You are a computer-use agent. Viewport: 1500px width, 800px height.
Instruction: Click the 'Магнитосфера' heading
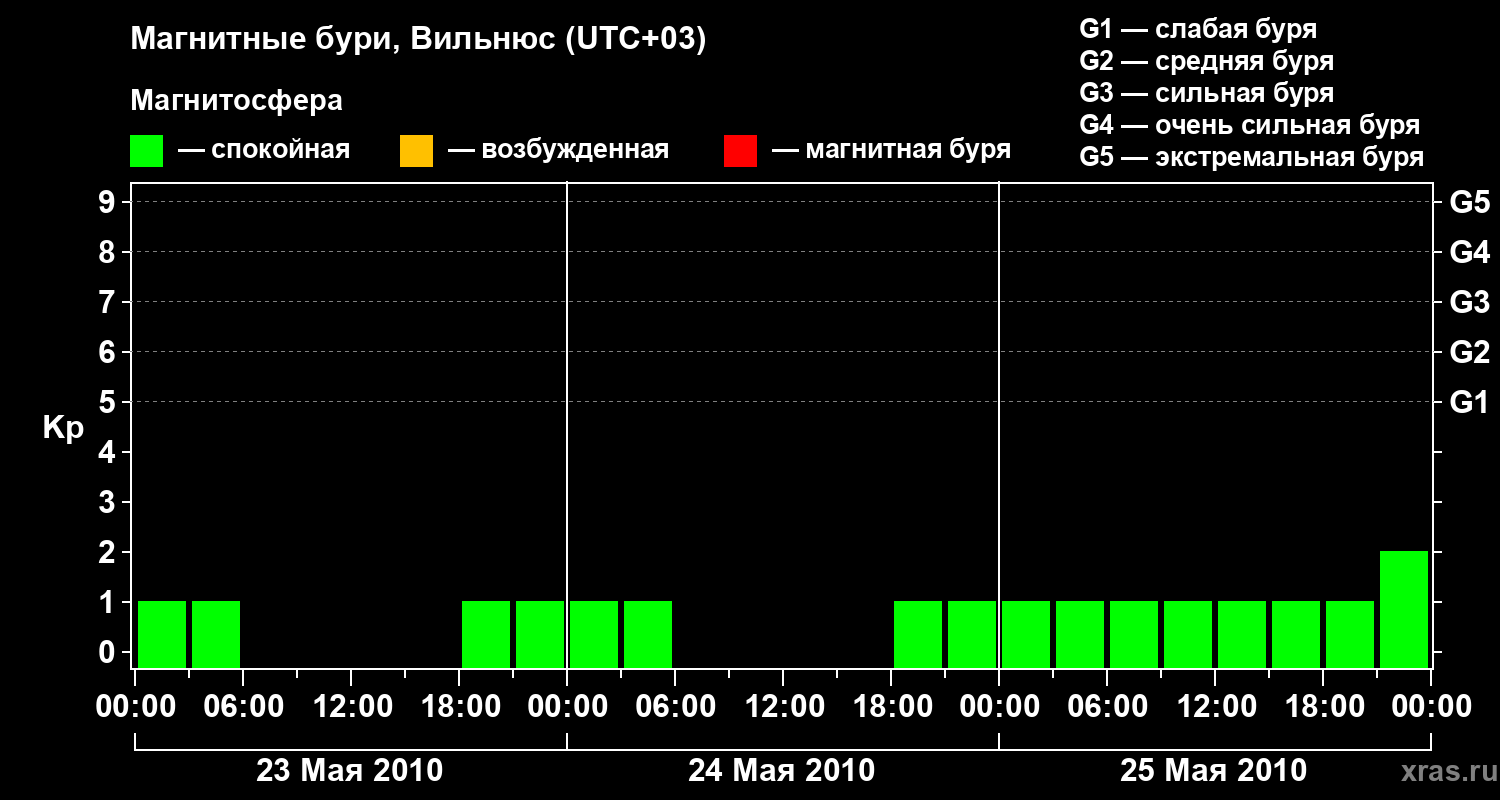(x=236, y=101)
